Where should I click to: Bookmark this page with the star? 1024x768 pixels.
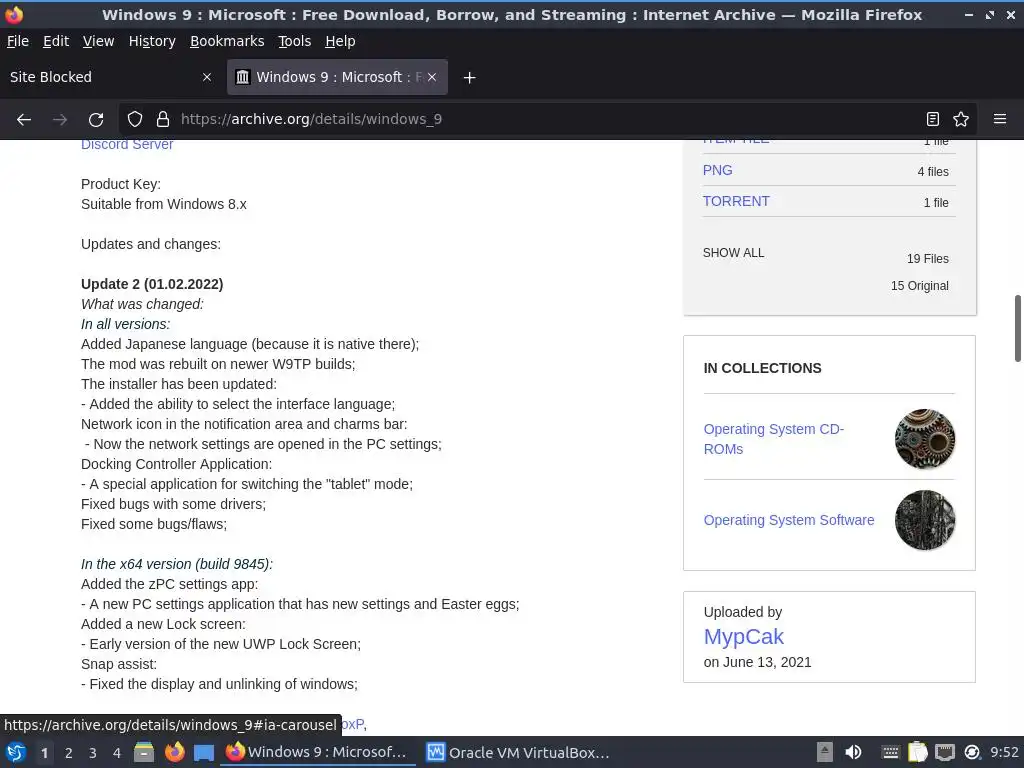click(961, 120)
